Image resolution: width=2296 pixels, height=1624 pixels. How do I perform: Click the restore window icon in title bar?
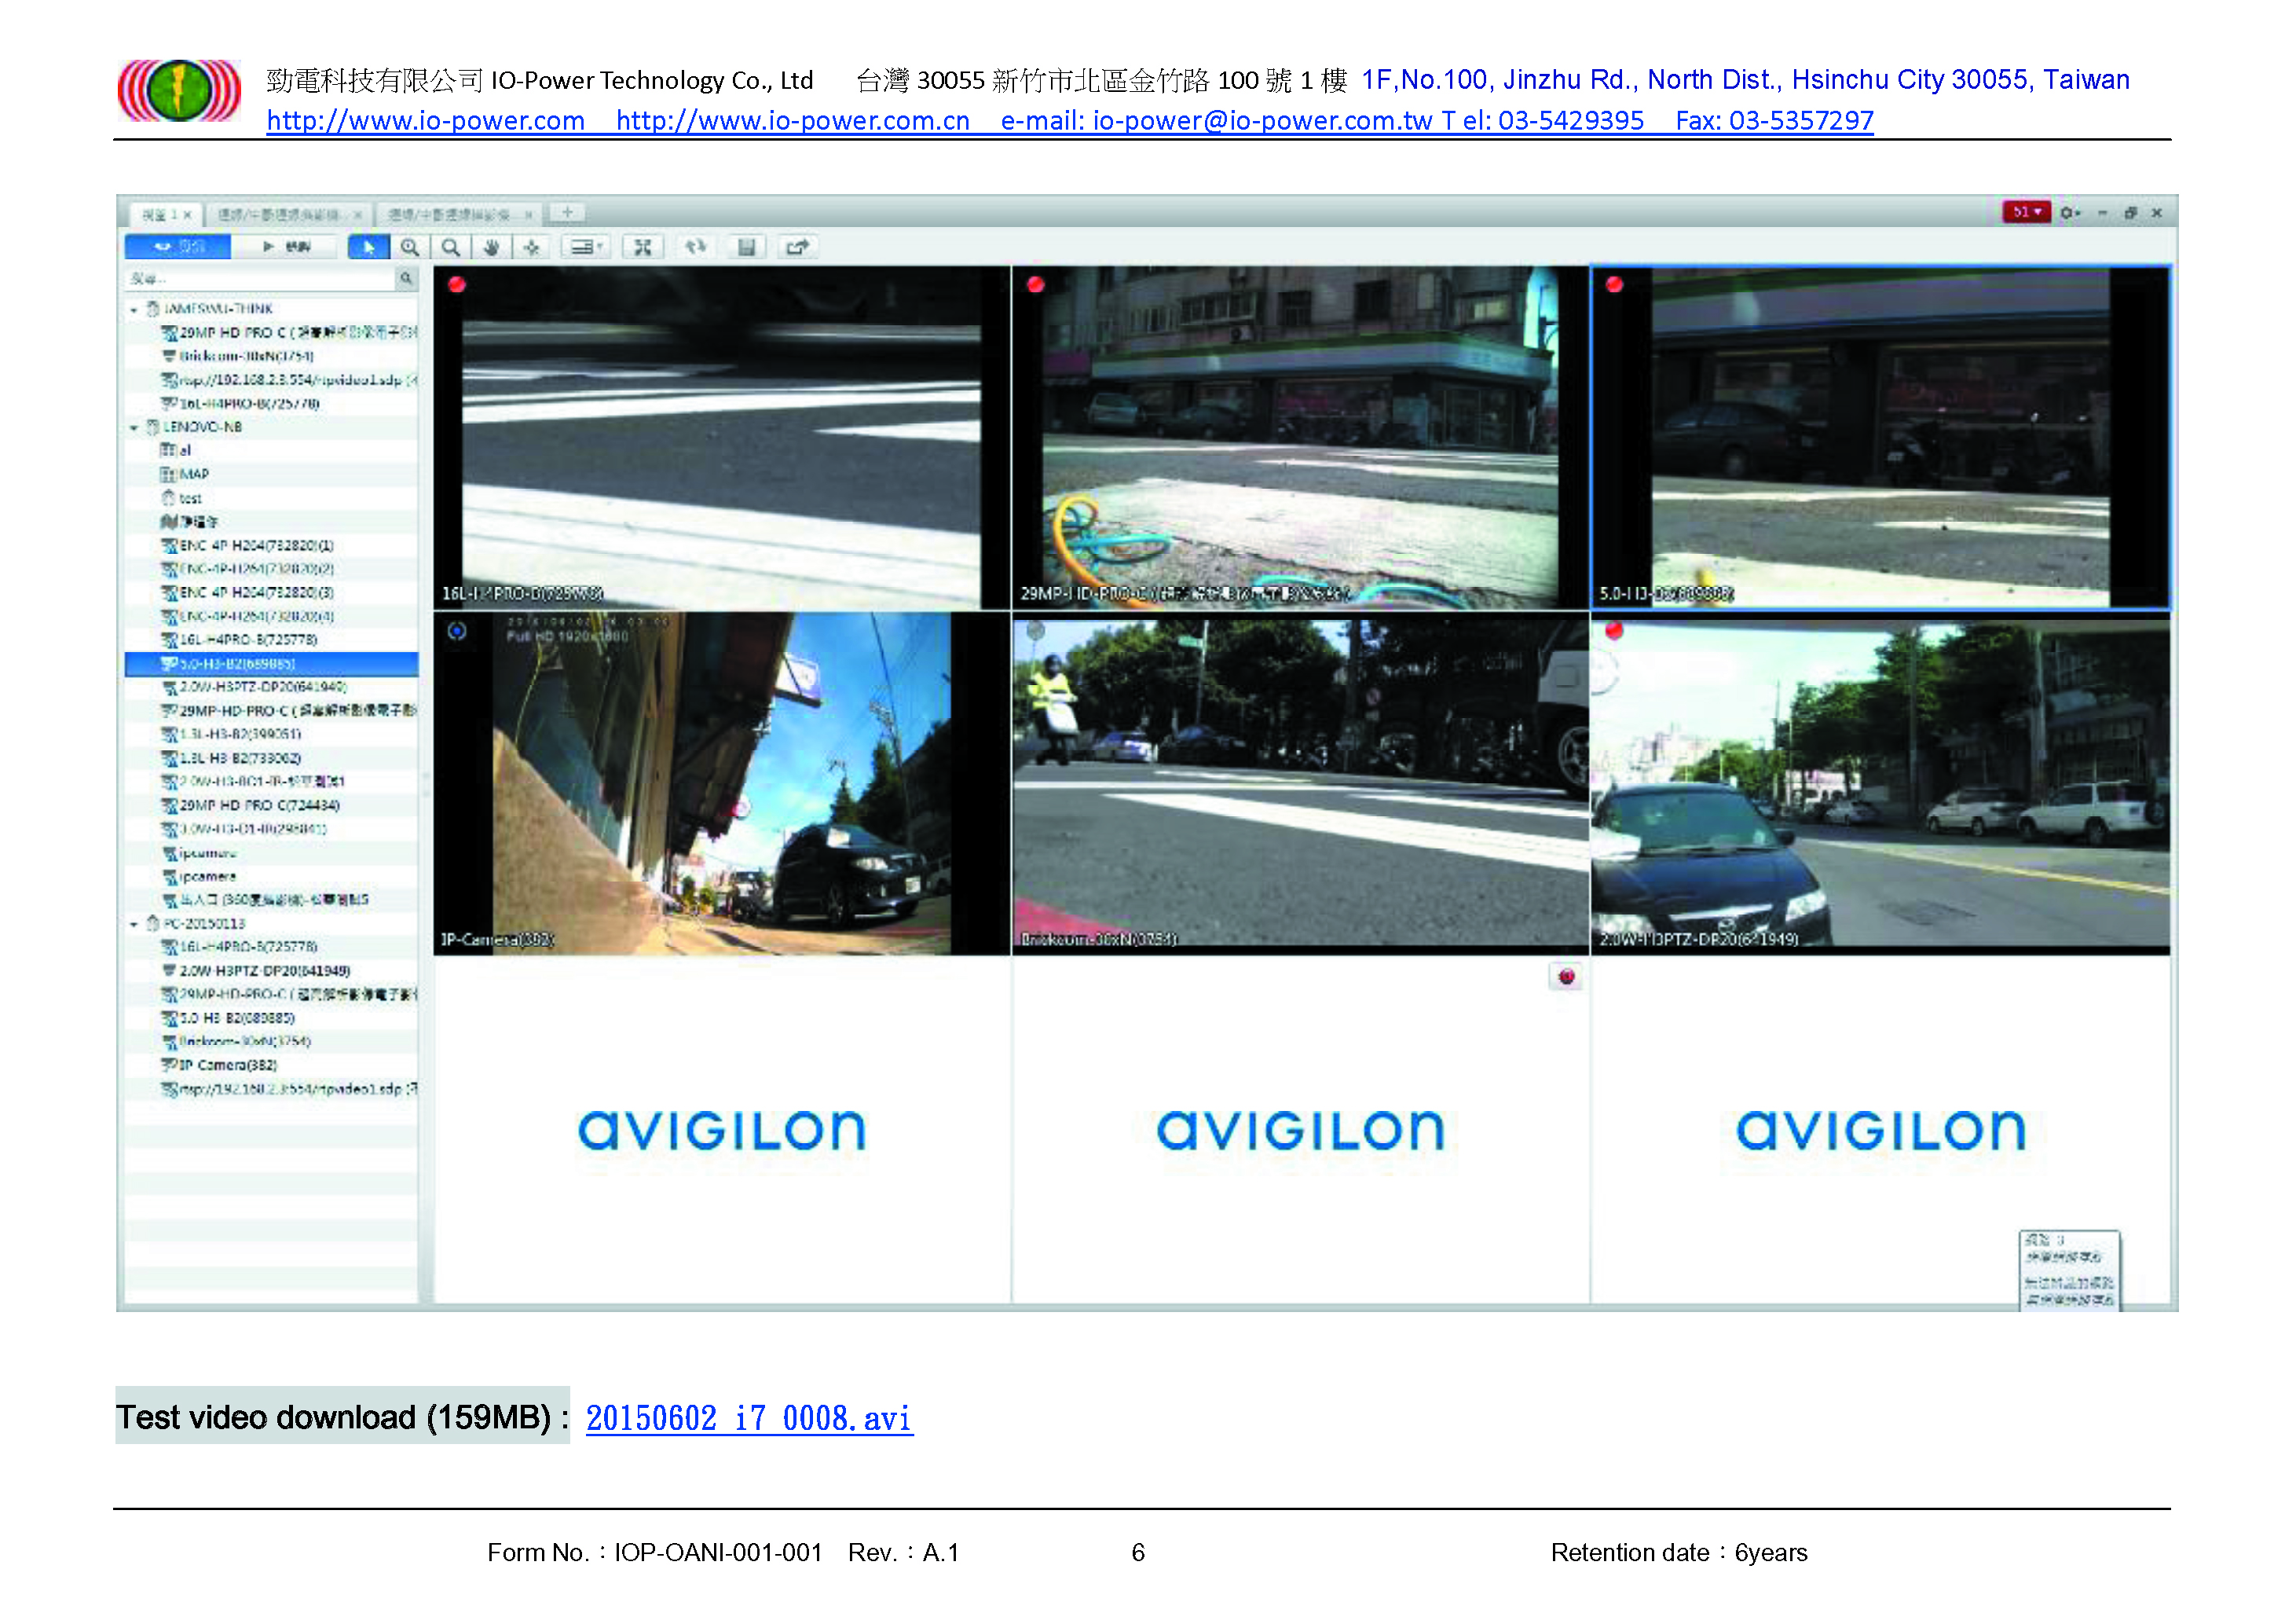(2130, 213)
